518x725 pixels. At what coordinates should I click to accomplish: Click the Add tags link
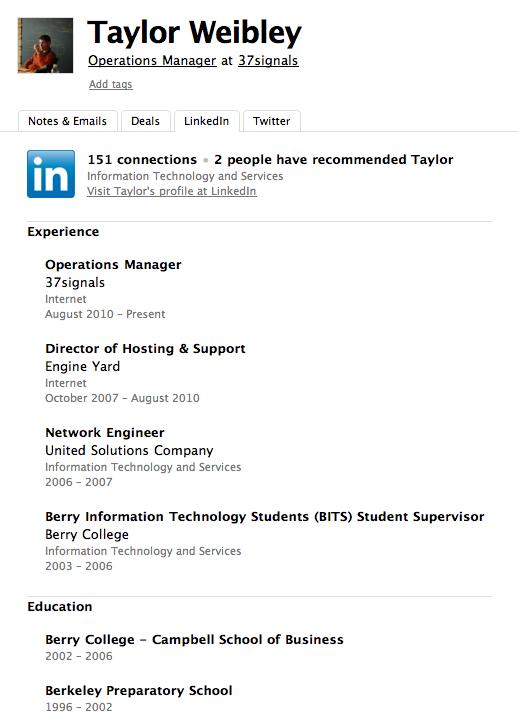pos(111,84)
